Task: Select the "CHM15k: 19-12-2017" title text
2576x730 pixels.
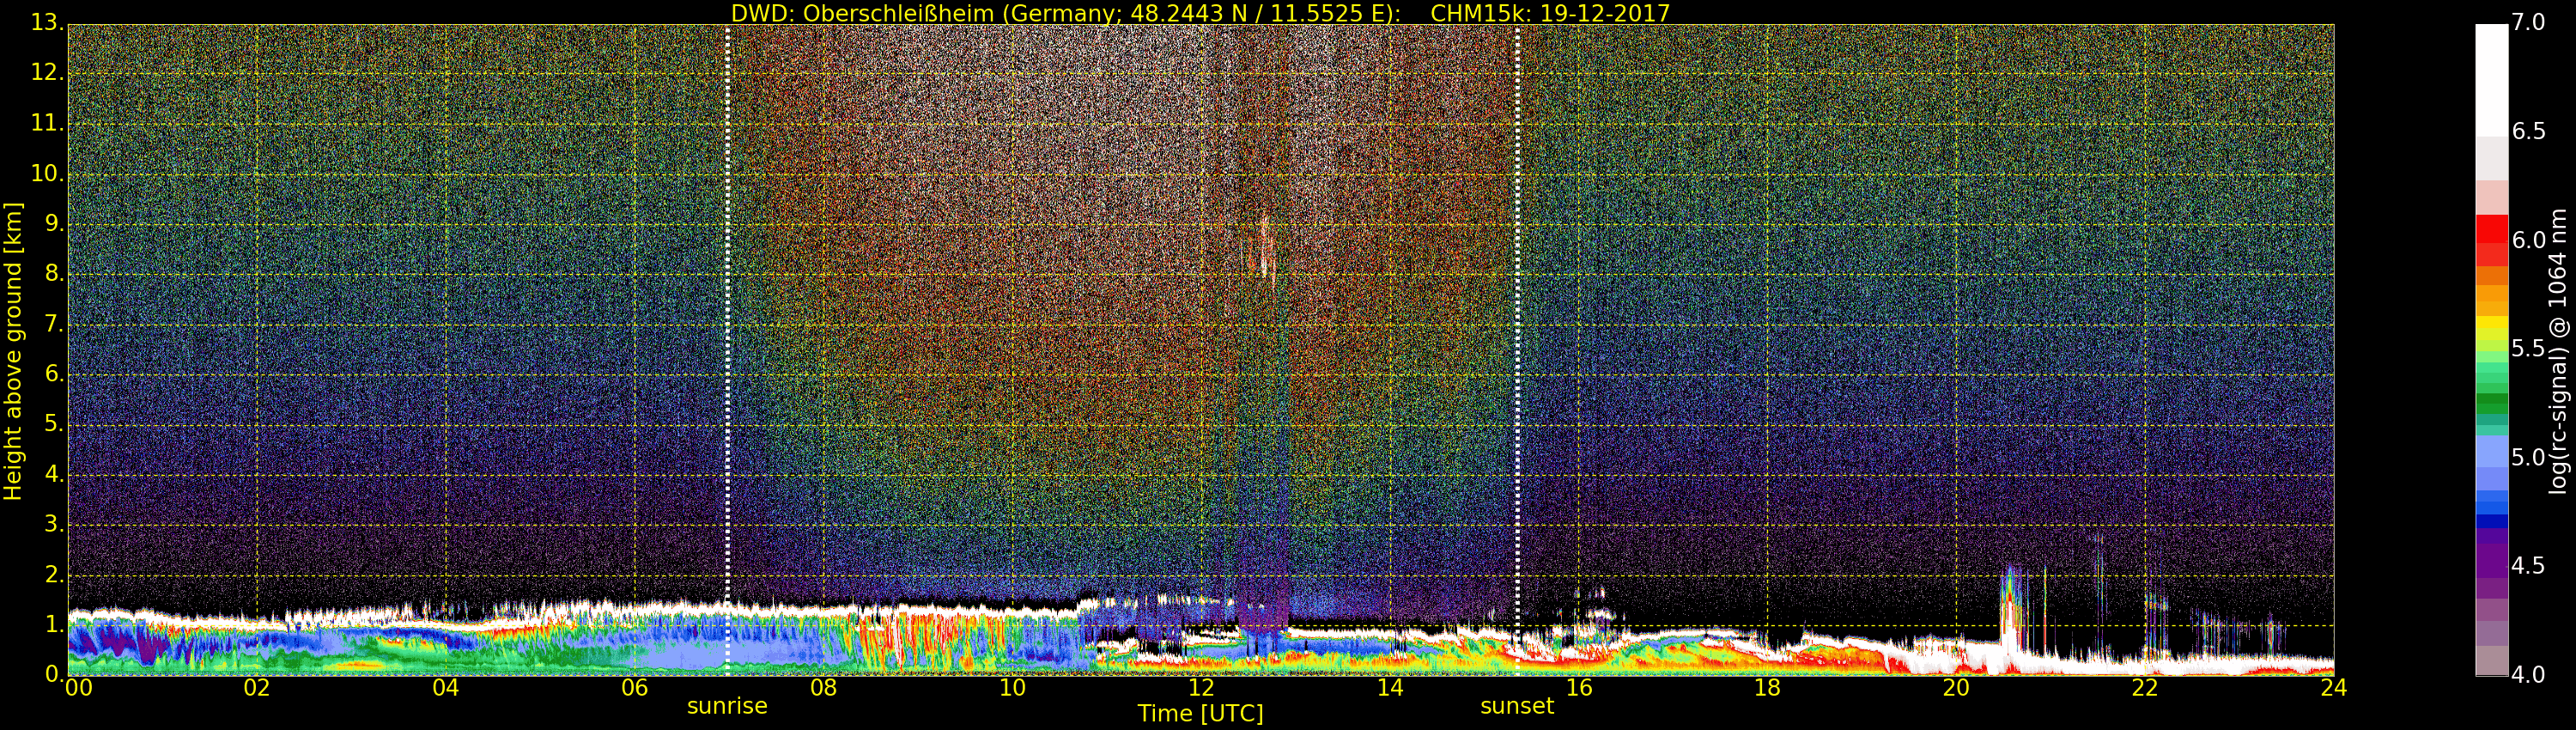Action: point(1550,13)
